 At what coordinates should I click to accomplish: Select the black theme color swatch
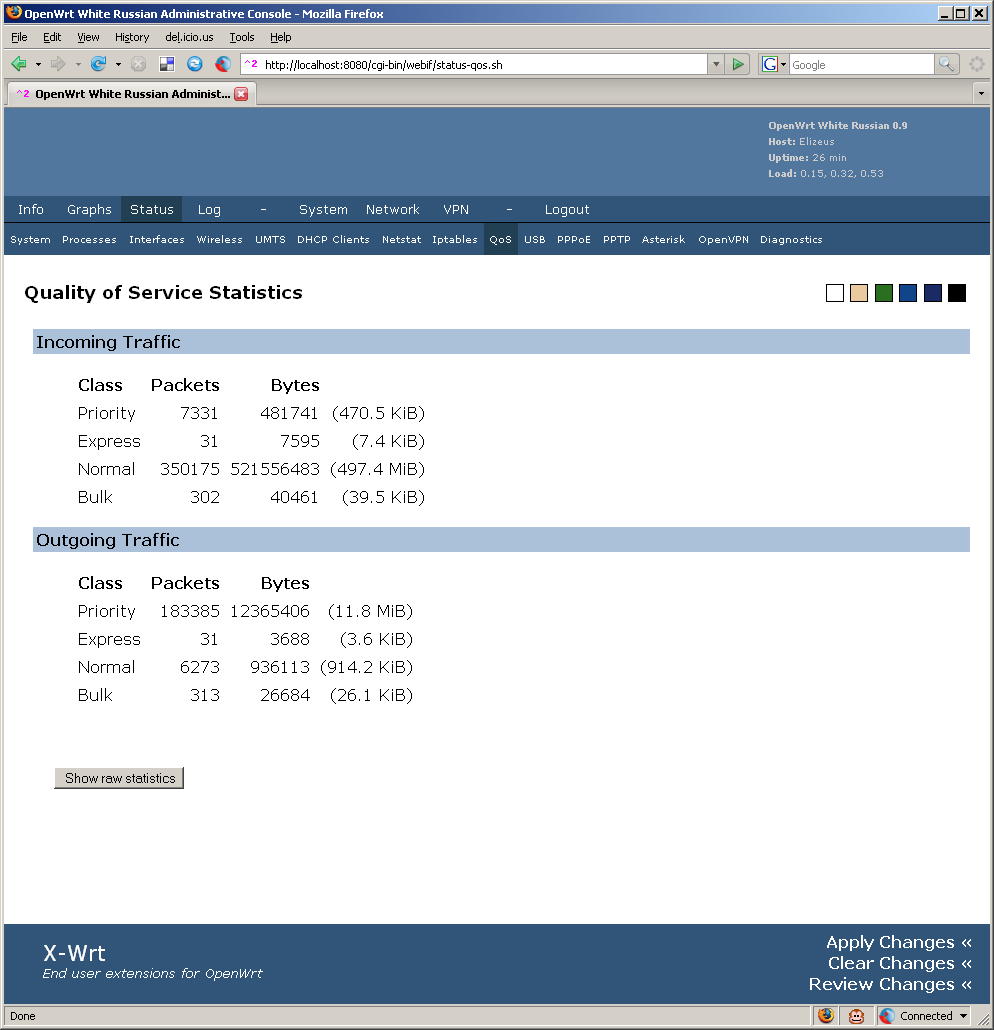(957, 293)
